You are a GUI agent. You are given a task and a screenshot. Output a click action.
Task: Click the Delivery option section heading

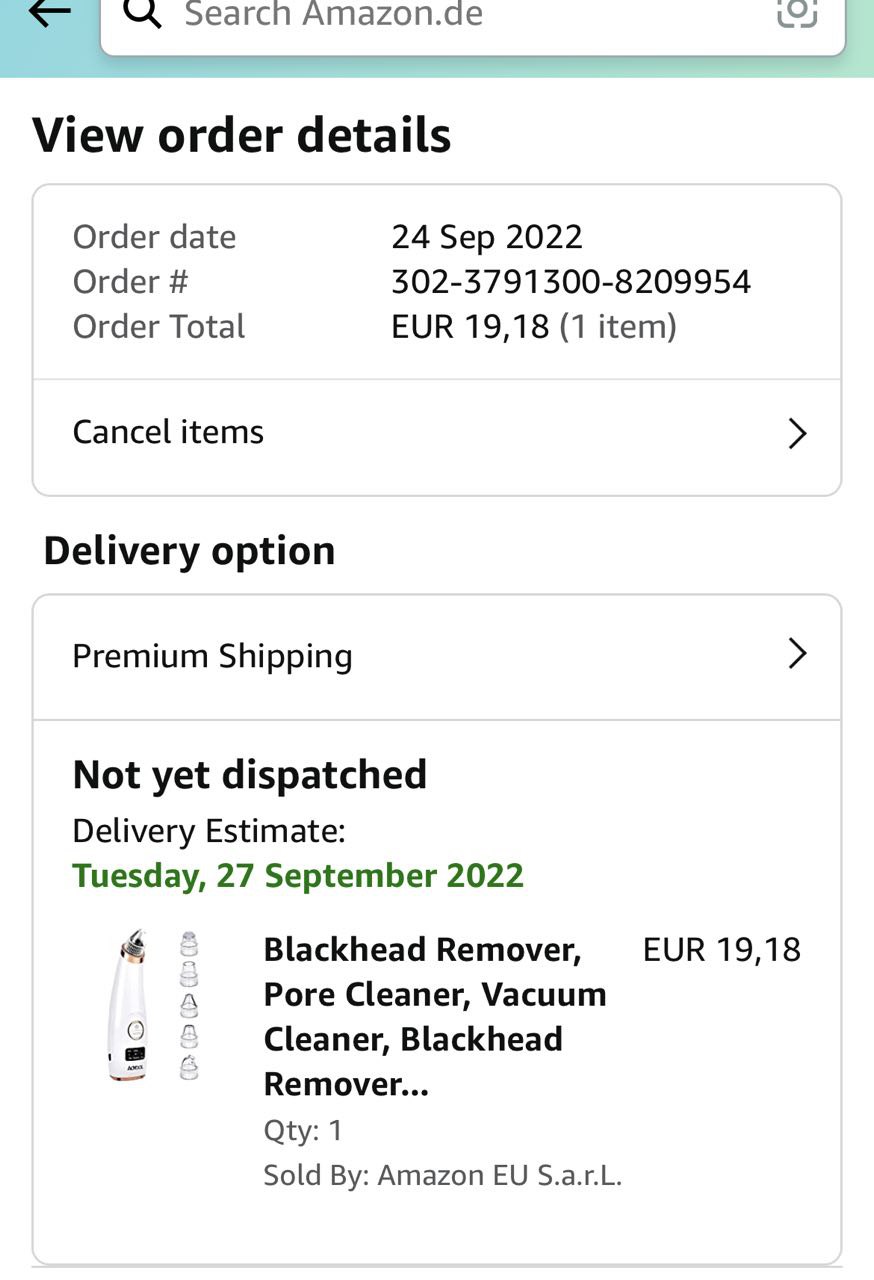189,551
